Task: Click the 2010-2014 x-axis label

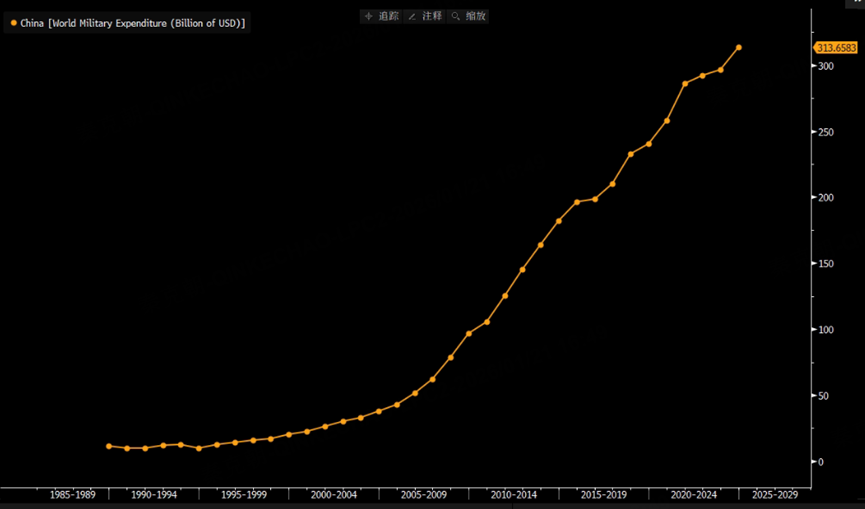Action: pyautogui.click(x=514, y=494)
